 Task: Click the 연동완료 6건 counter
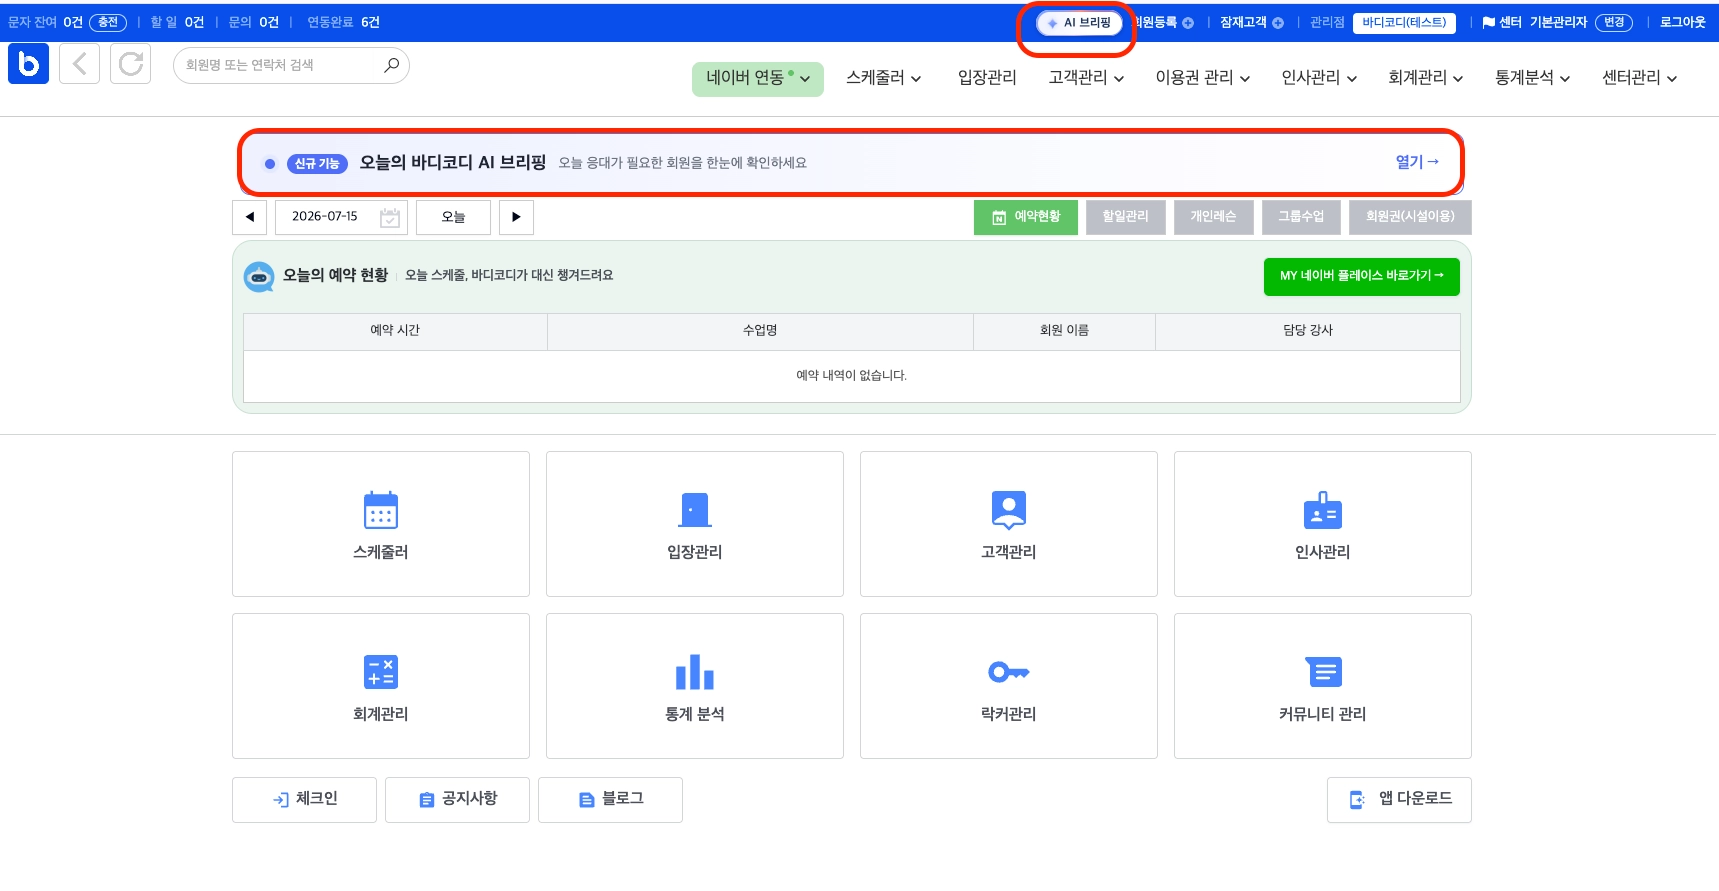click(x=343, y=22)
